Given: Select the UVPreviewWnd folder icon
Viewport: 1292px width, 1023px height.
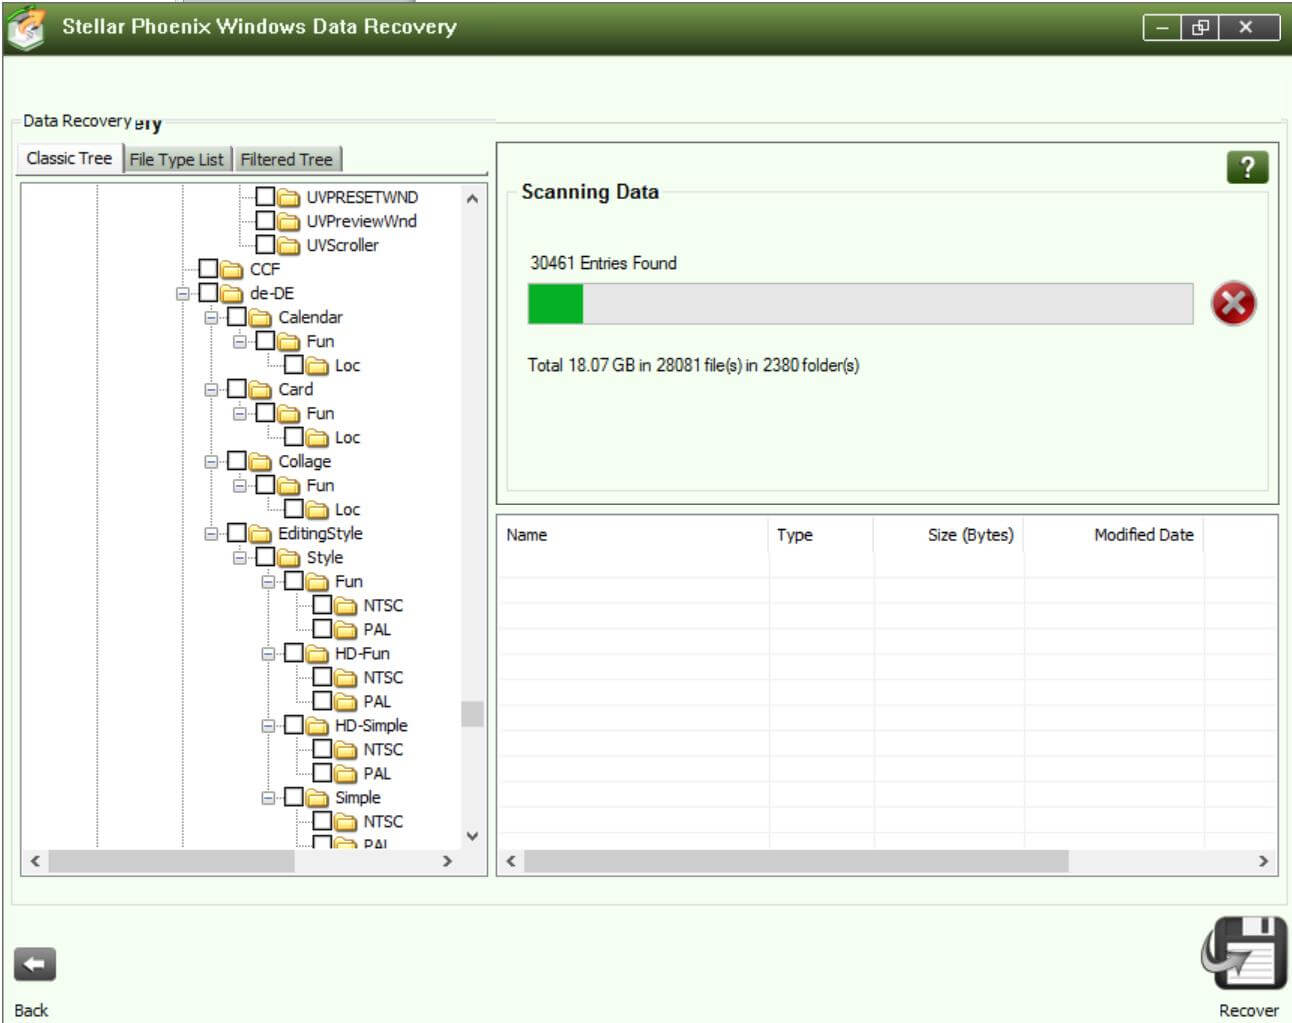Looking at the screenshot, I should tap(288, 222).
